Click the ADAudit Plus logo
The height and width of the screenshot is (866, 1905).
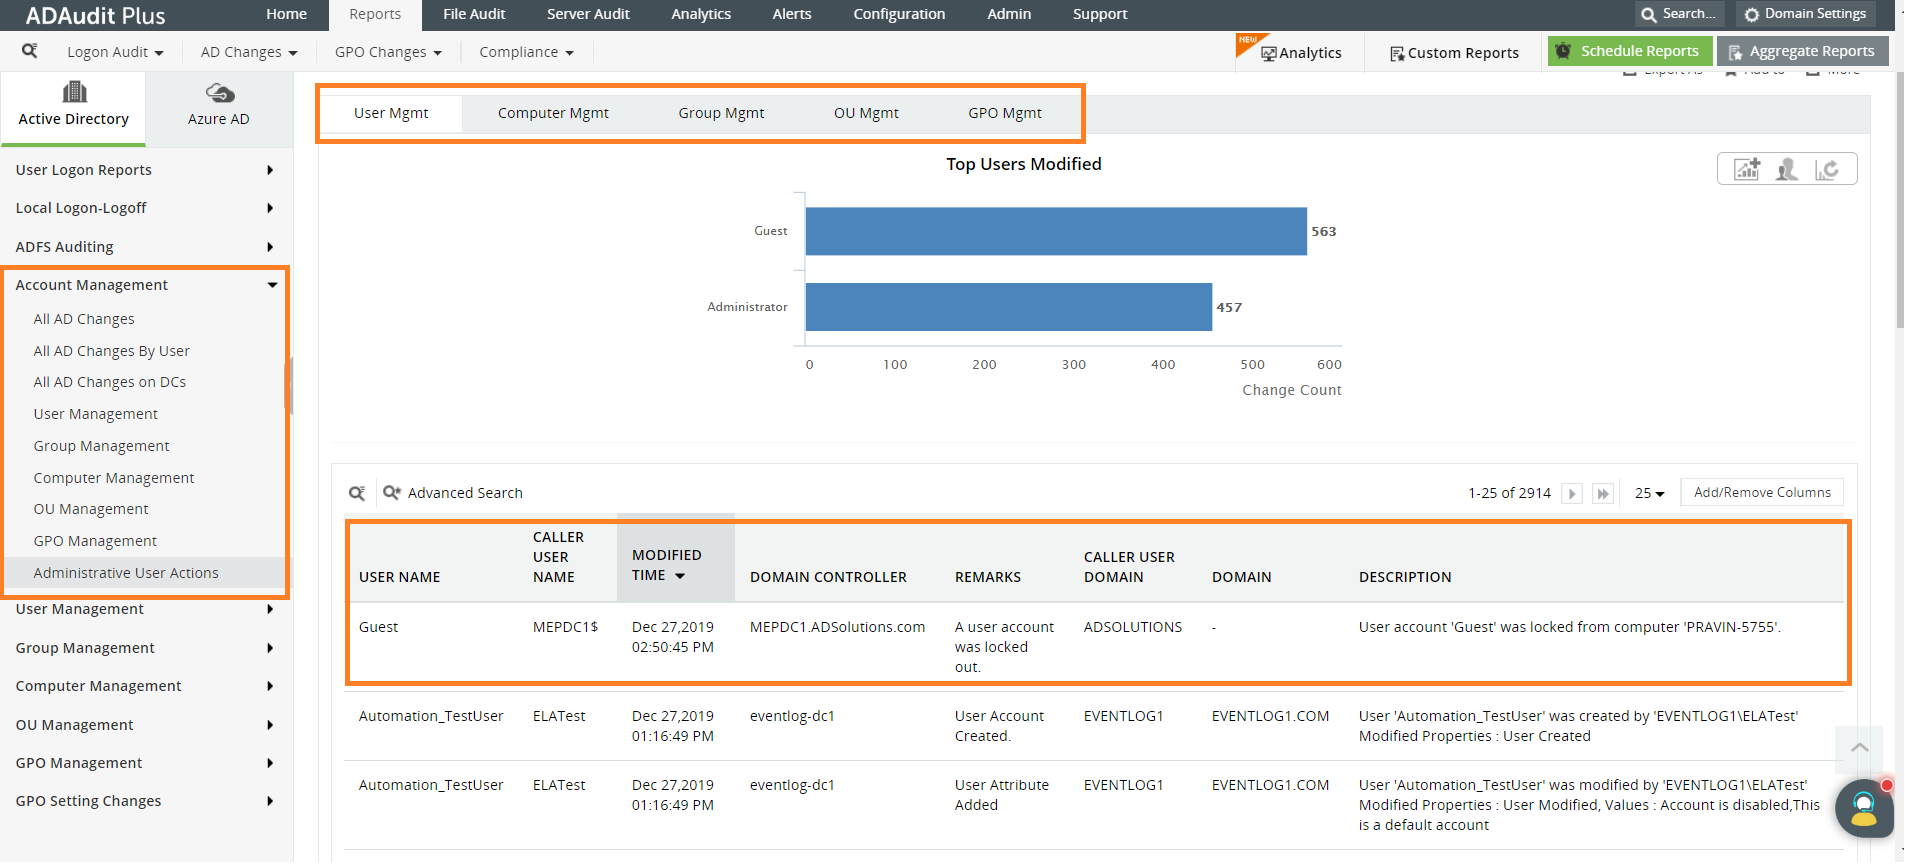[x=95, y=15]
